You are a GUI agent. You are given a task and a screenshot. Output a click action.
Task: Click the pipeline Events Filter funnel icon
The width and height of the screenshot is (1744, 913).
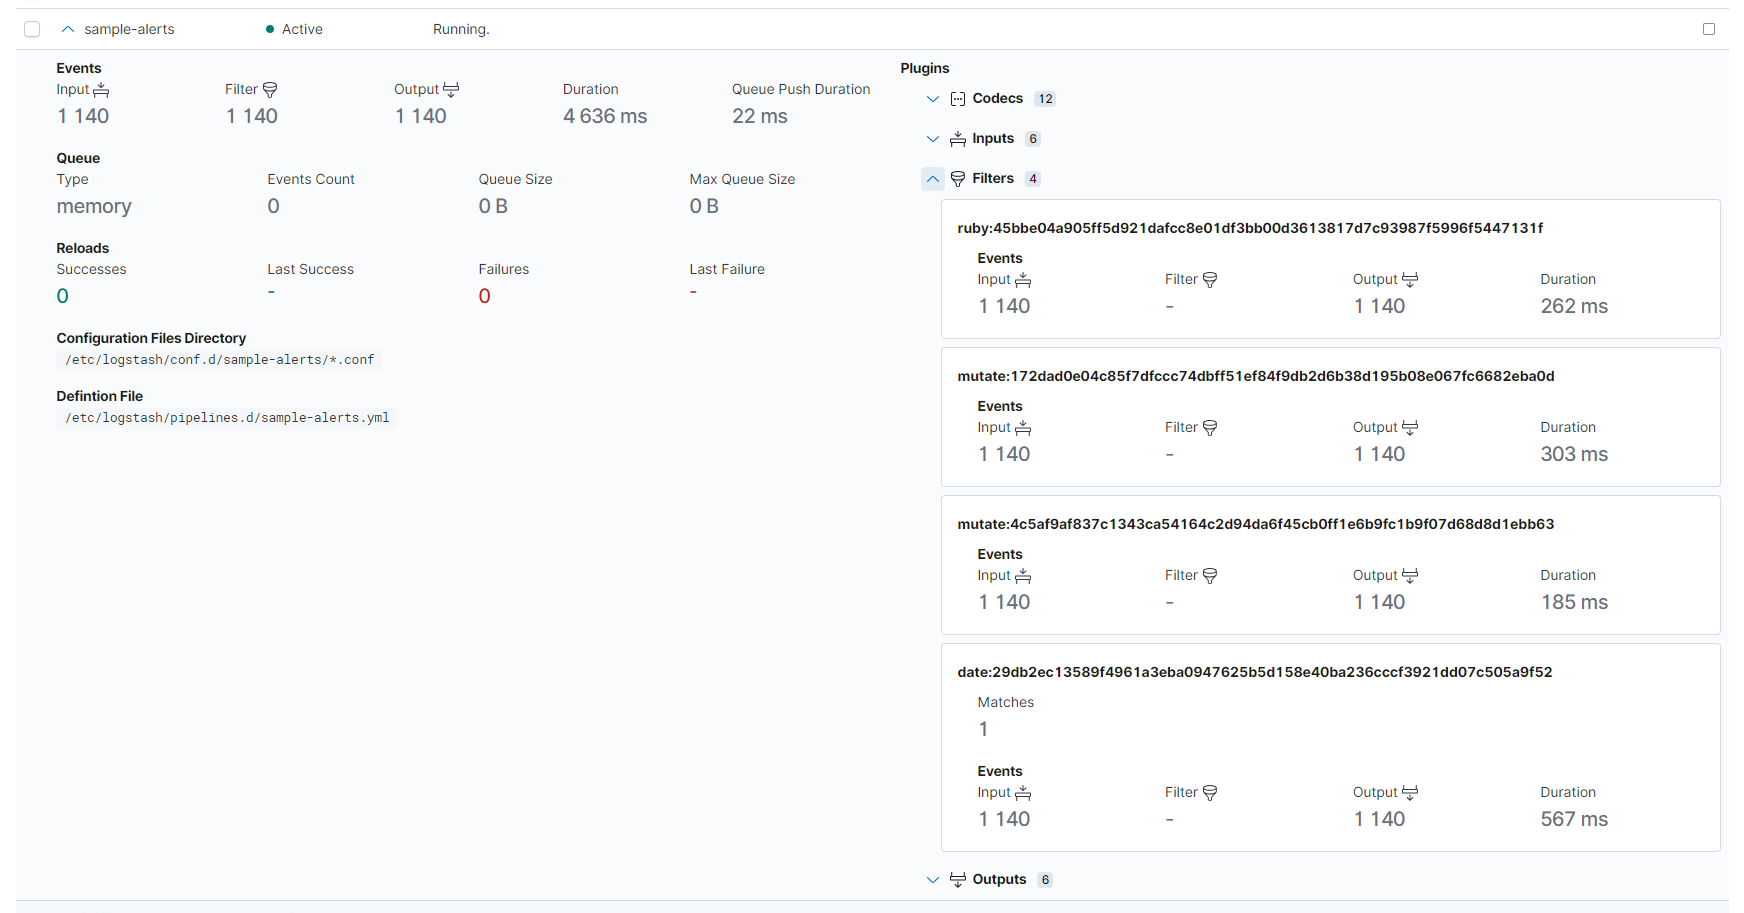point(269,90)
